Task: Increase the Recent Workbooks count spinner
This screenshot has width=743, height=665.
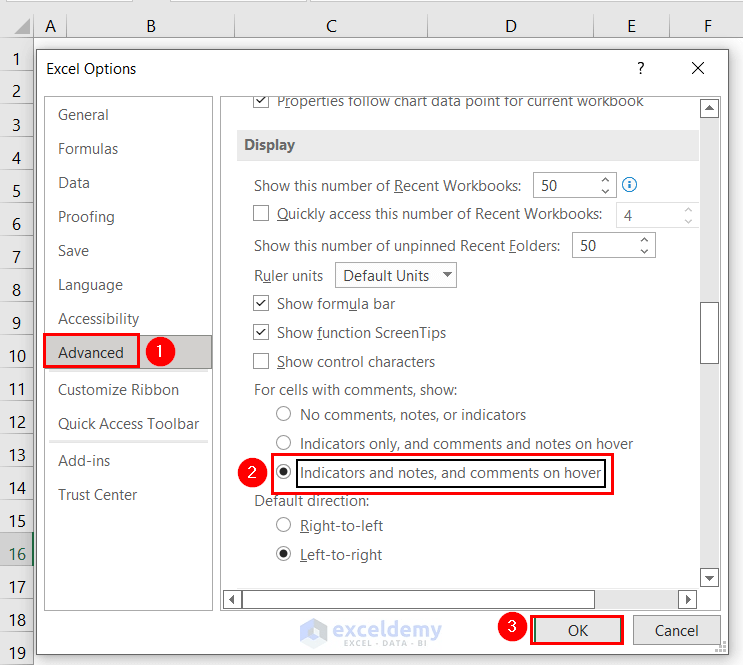Action: pyautogui.click(x=605, y=180)
